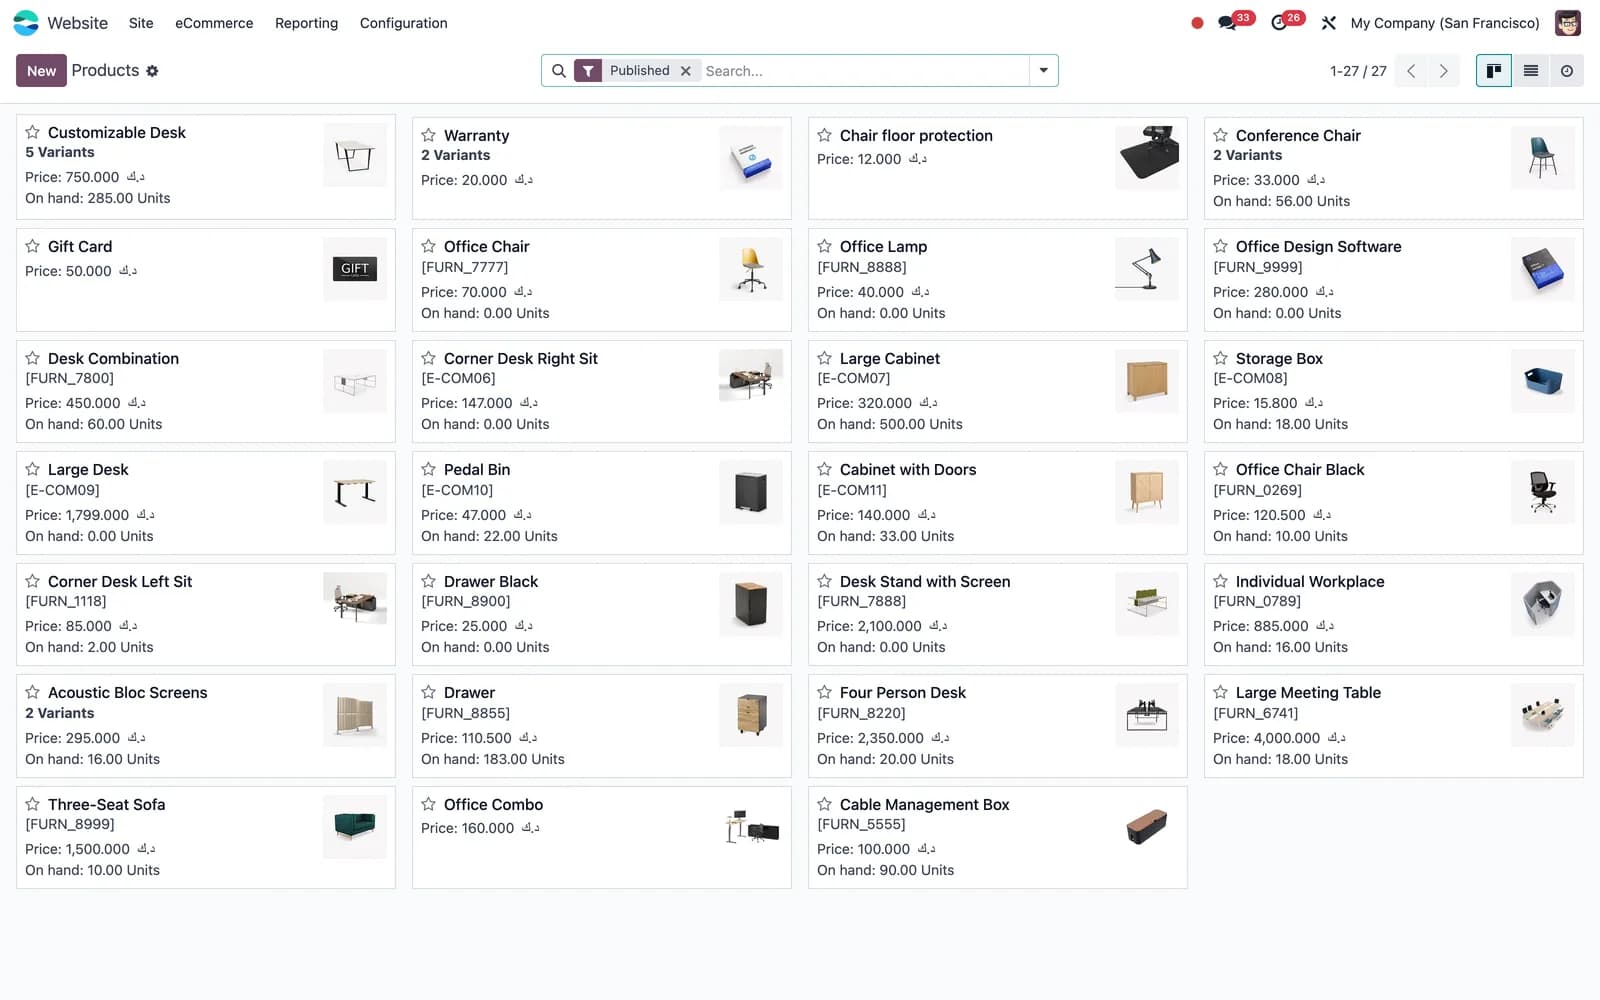
Task: Click the Drawer Black thumbnail
Action: (x=751, y=604)
